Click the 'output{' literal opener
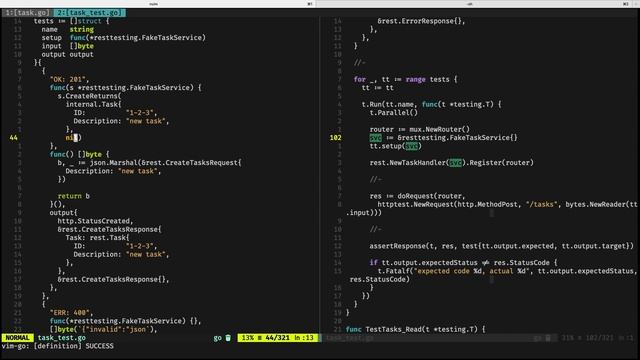Screen dimensions: 640x360 coord(63,213)
